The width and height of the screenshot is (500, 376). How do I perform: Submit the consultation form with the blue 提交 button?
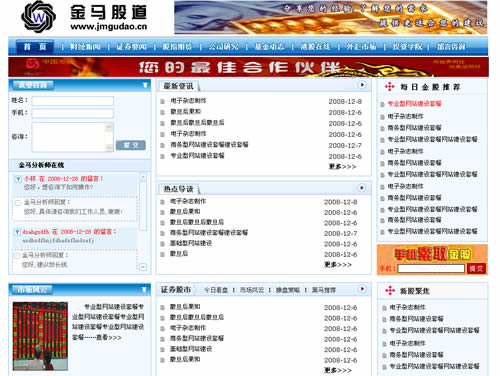click(131, 145)
